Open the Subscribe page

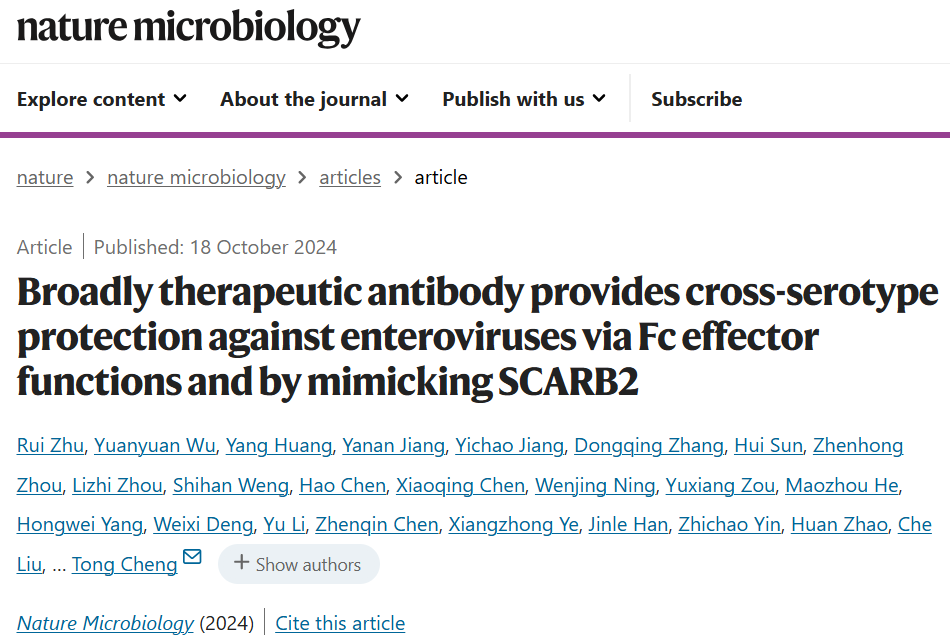696,99
